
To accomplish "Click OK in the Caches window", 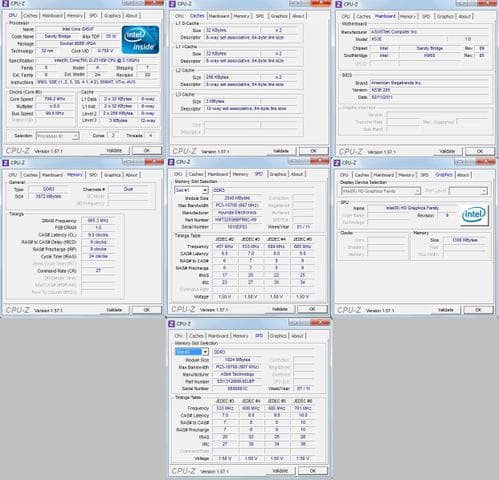I will 313,151.
